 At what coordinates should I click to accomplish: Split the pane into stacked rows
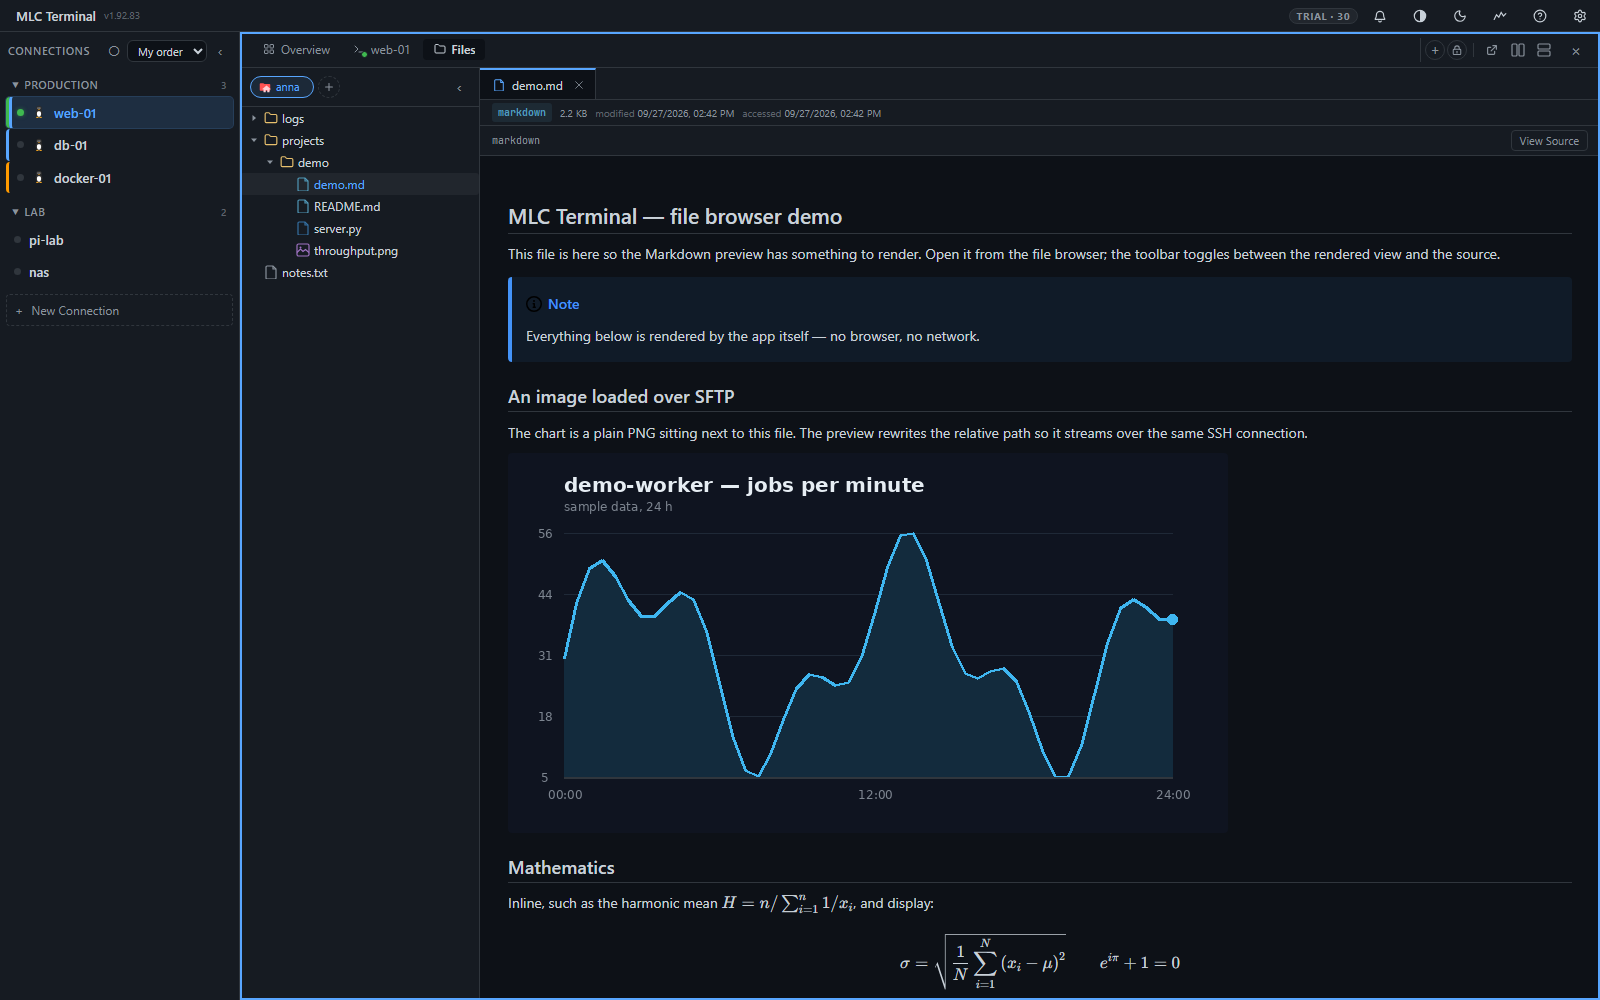[1544, 50]
